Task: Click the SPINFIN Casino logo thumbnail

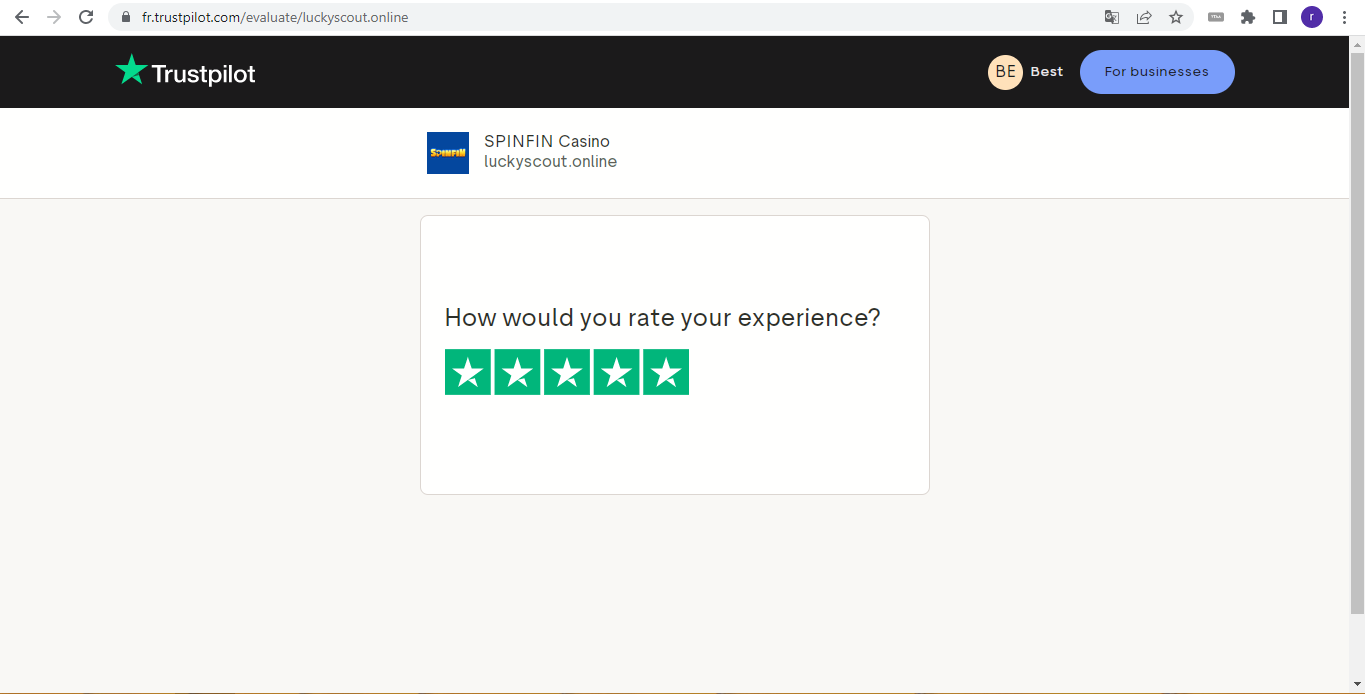Action: [x=448, y=153]
